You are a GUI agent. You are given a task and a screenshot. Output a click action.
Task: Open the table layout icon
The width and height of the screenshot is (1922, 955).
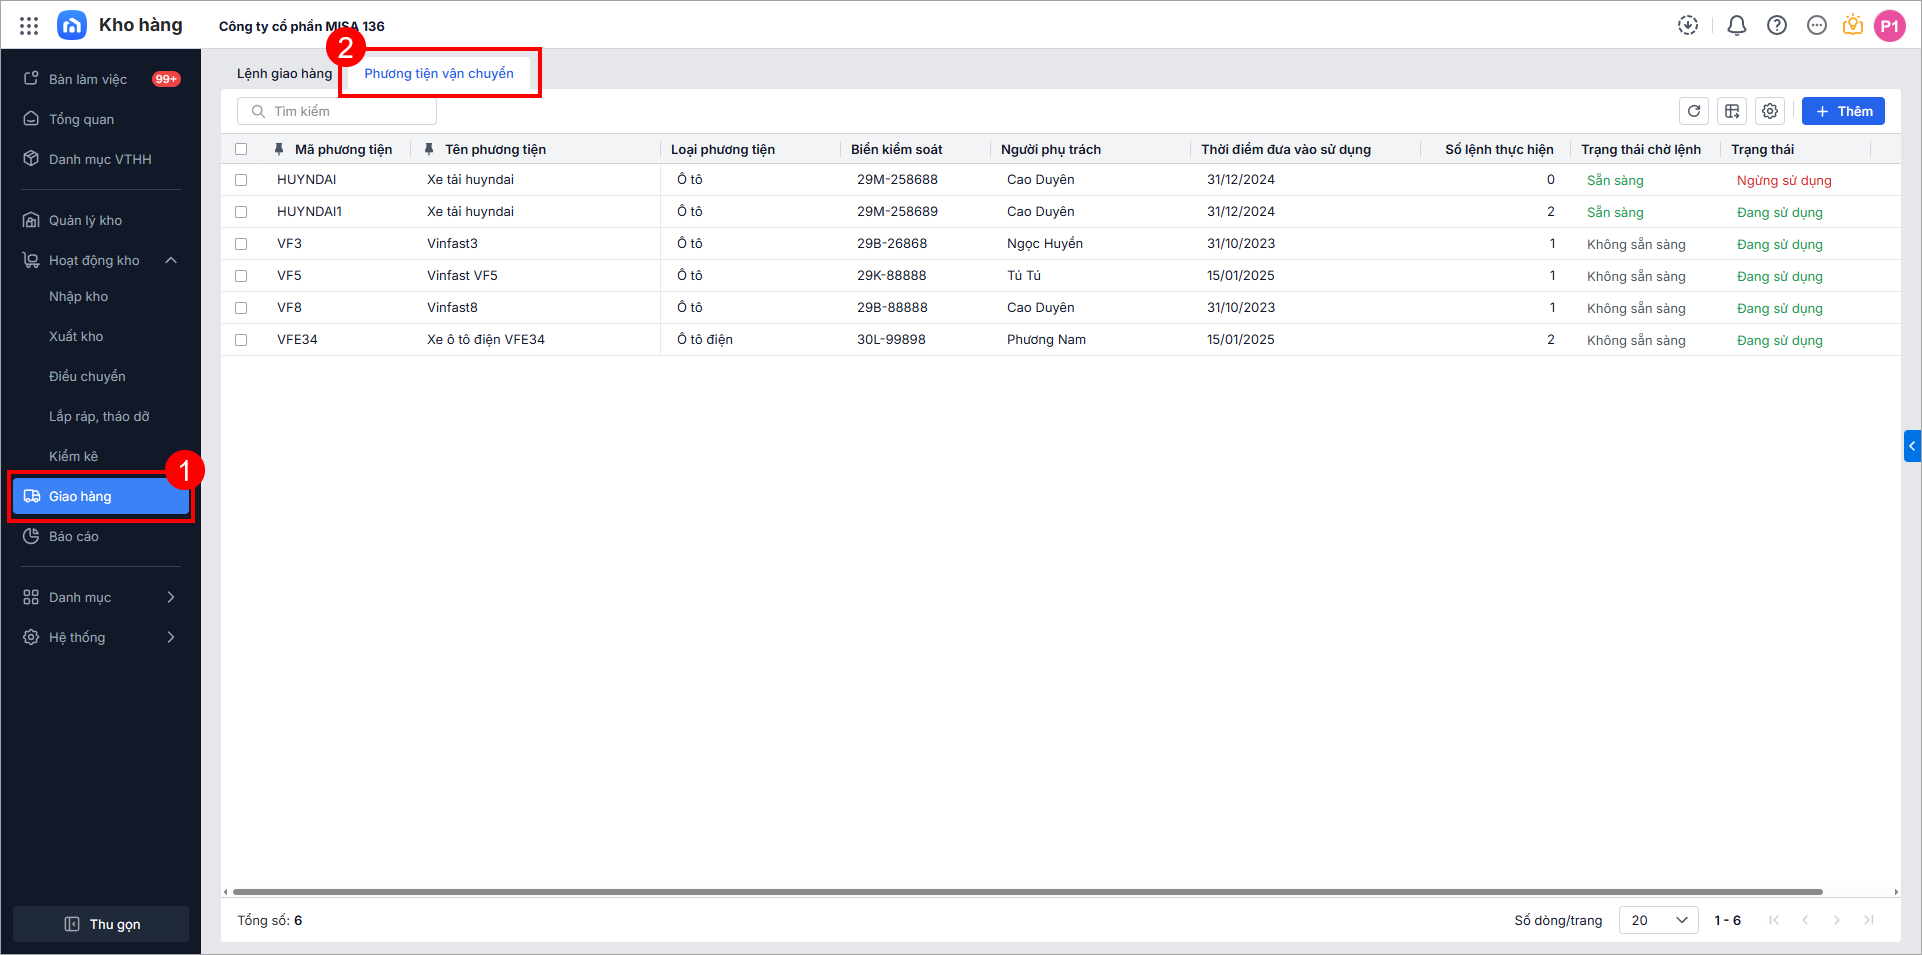1732,111
